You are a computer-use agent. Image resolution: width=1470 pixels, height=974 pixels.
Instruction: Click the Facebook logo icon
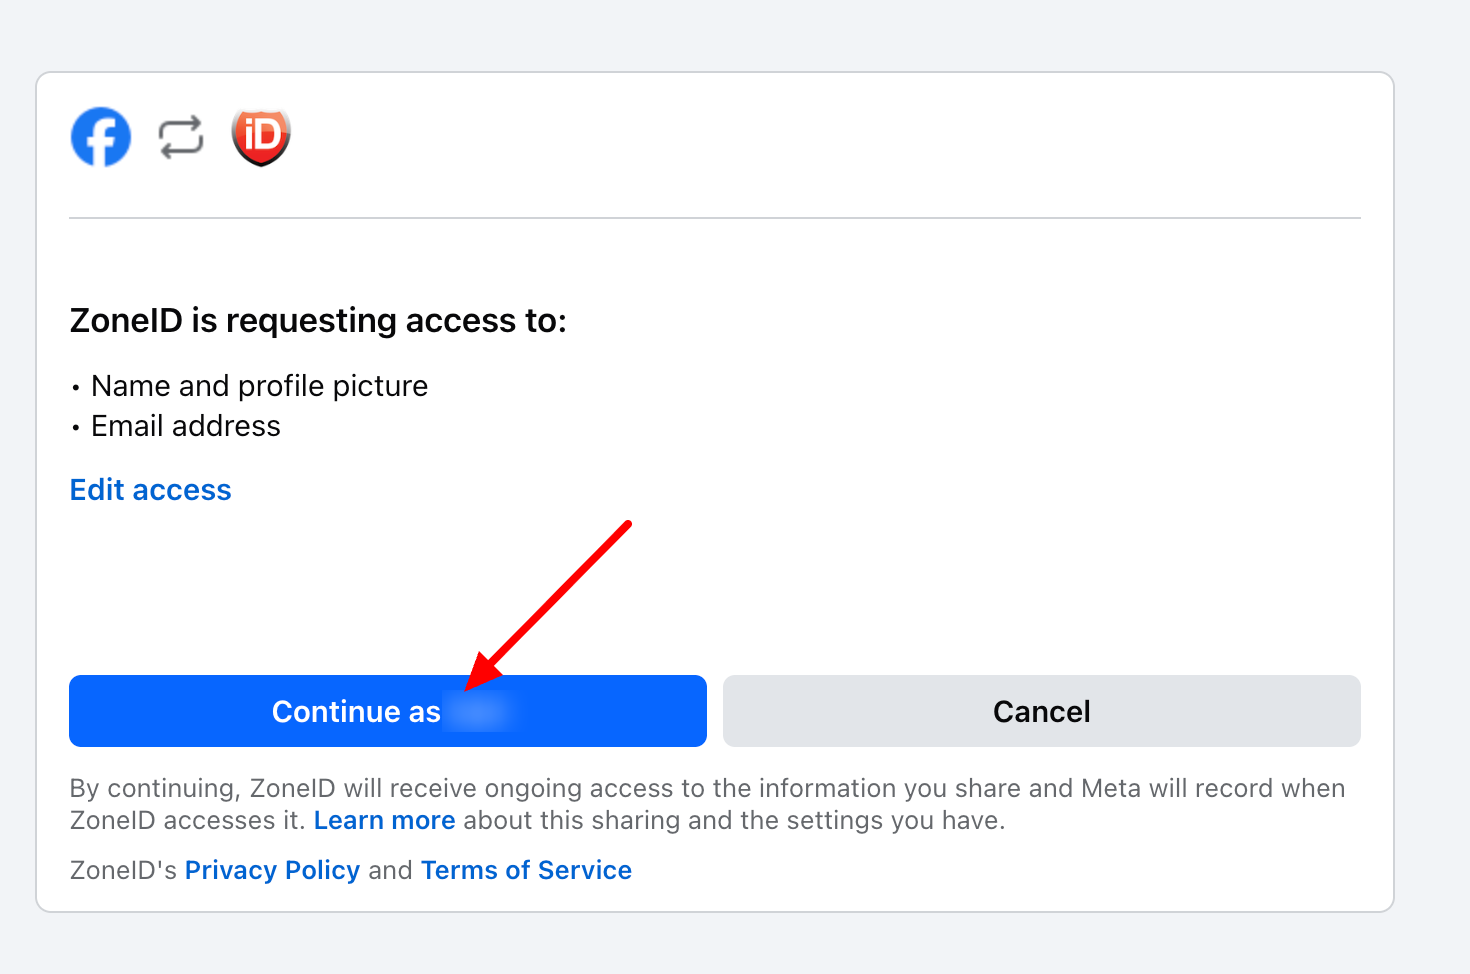(x=101, y=137)
